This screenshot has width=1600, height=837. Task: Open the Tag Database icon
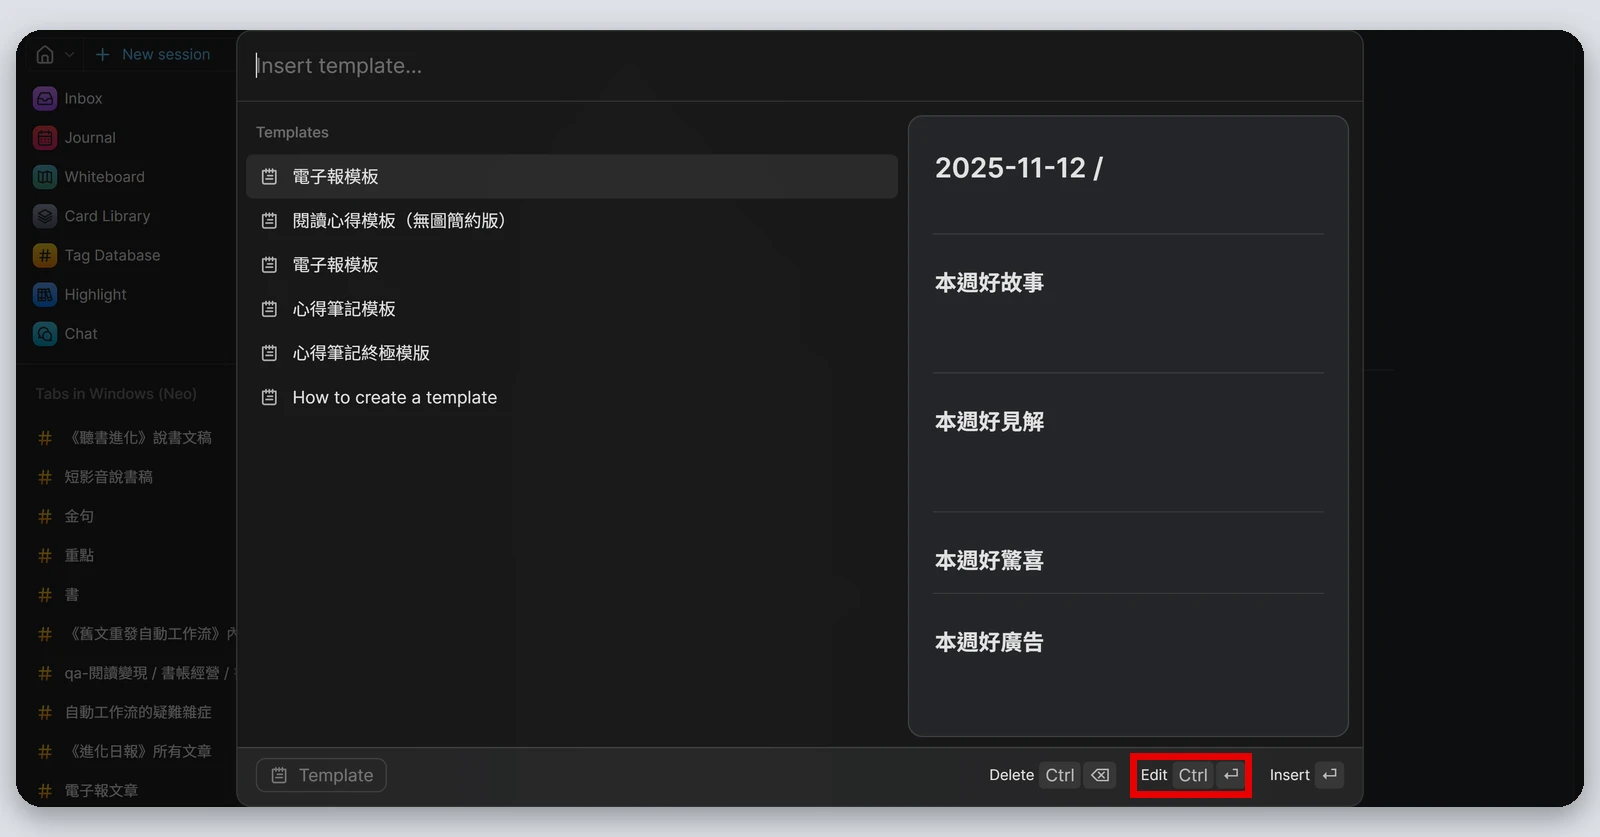point(45,255)
